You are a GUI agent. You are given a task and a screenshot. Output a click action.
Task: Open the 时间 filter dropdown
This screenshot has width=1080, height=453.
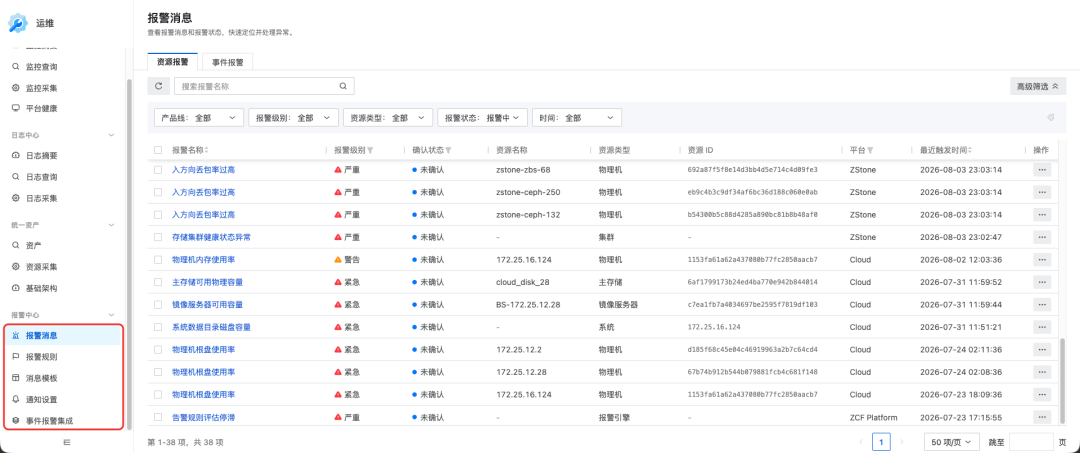point(577,118)
